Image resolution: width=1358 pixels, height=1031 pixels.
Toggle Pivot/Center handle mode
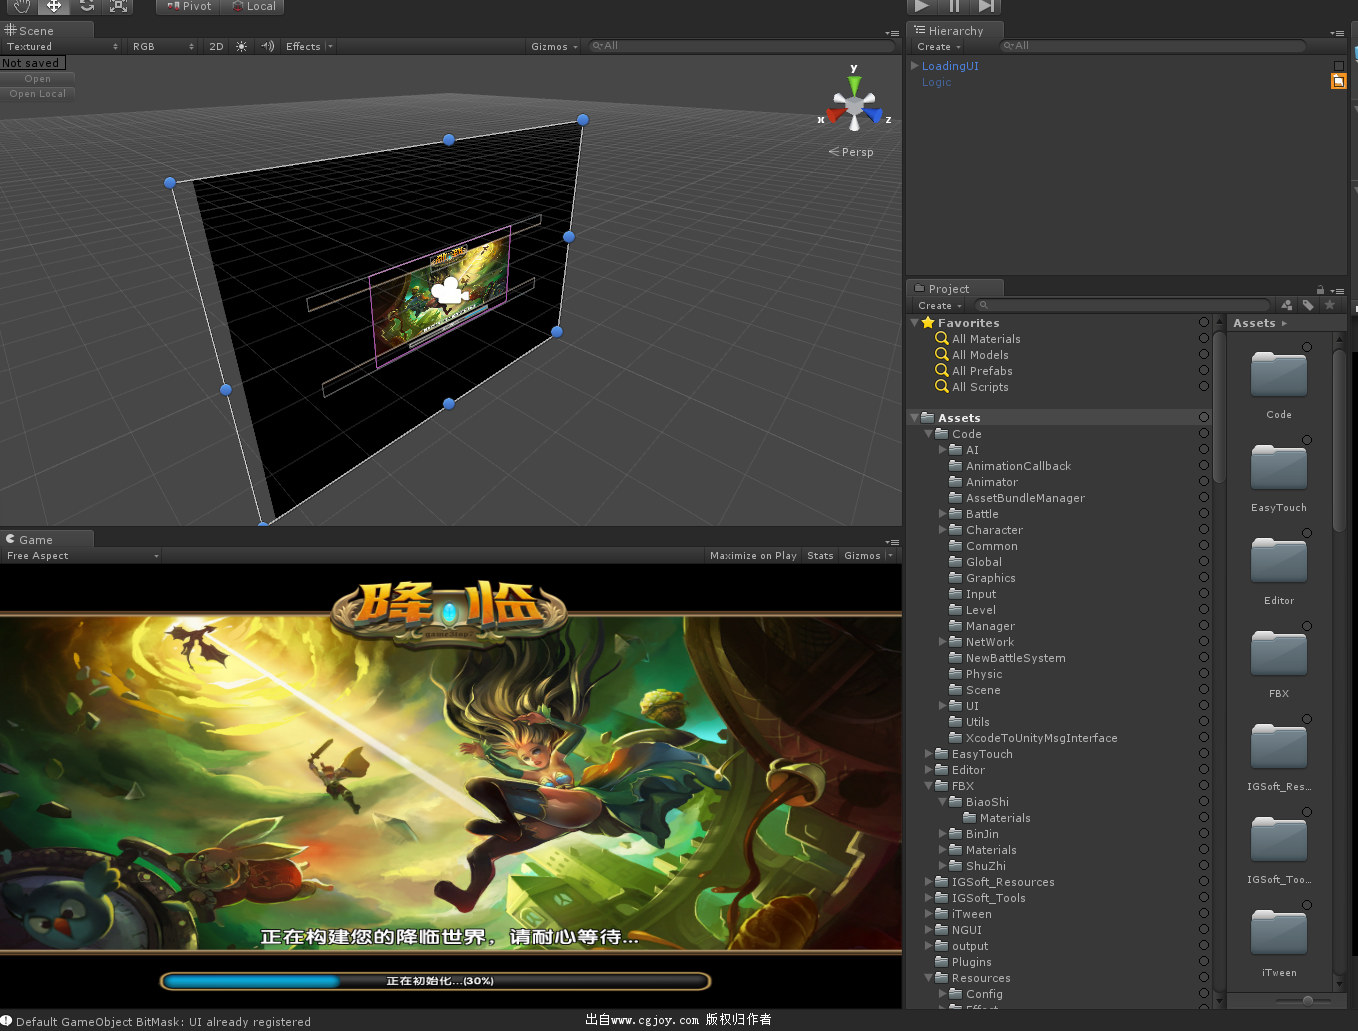coord(190,6)
